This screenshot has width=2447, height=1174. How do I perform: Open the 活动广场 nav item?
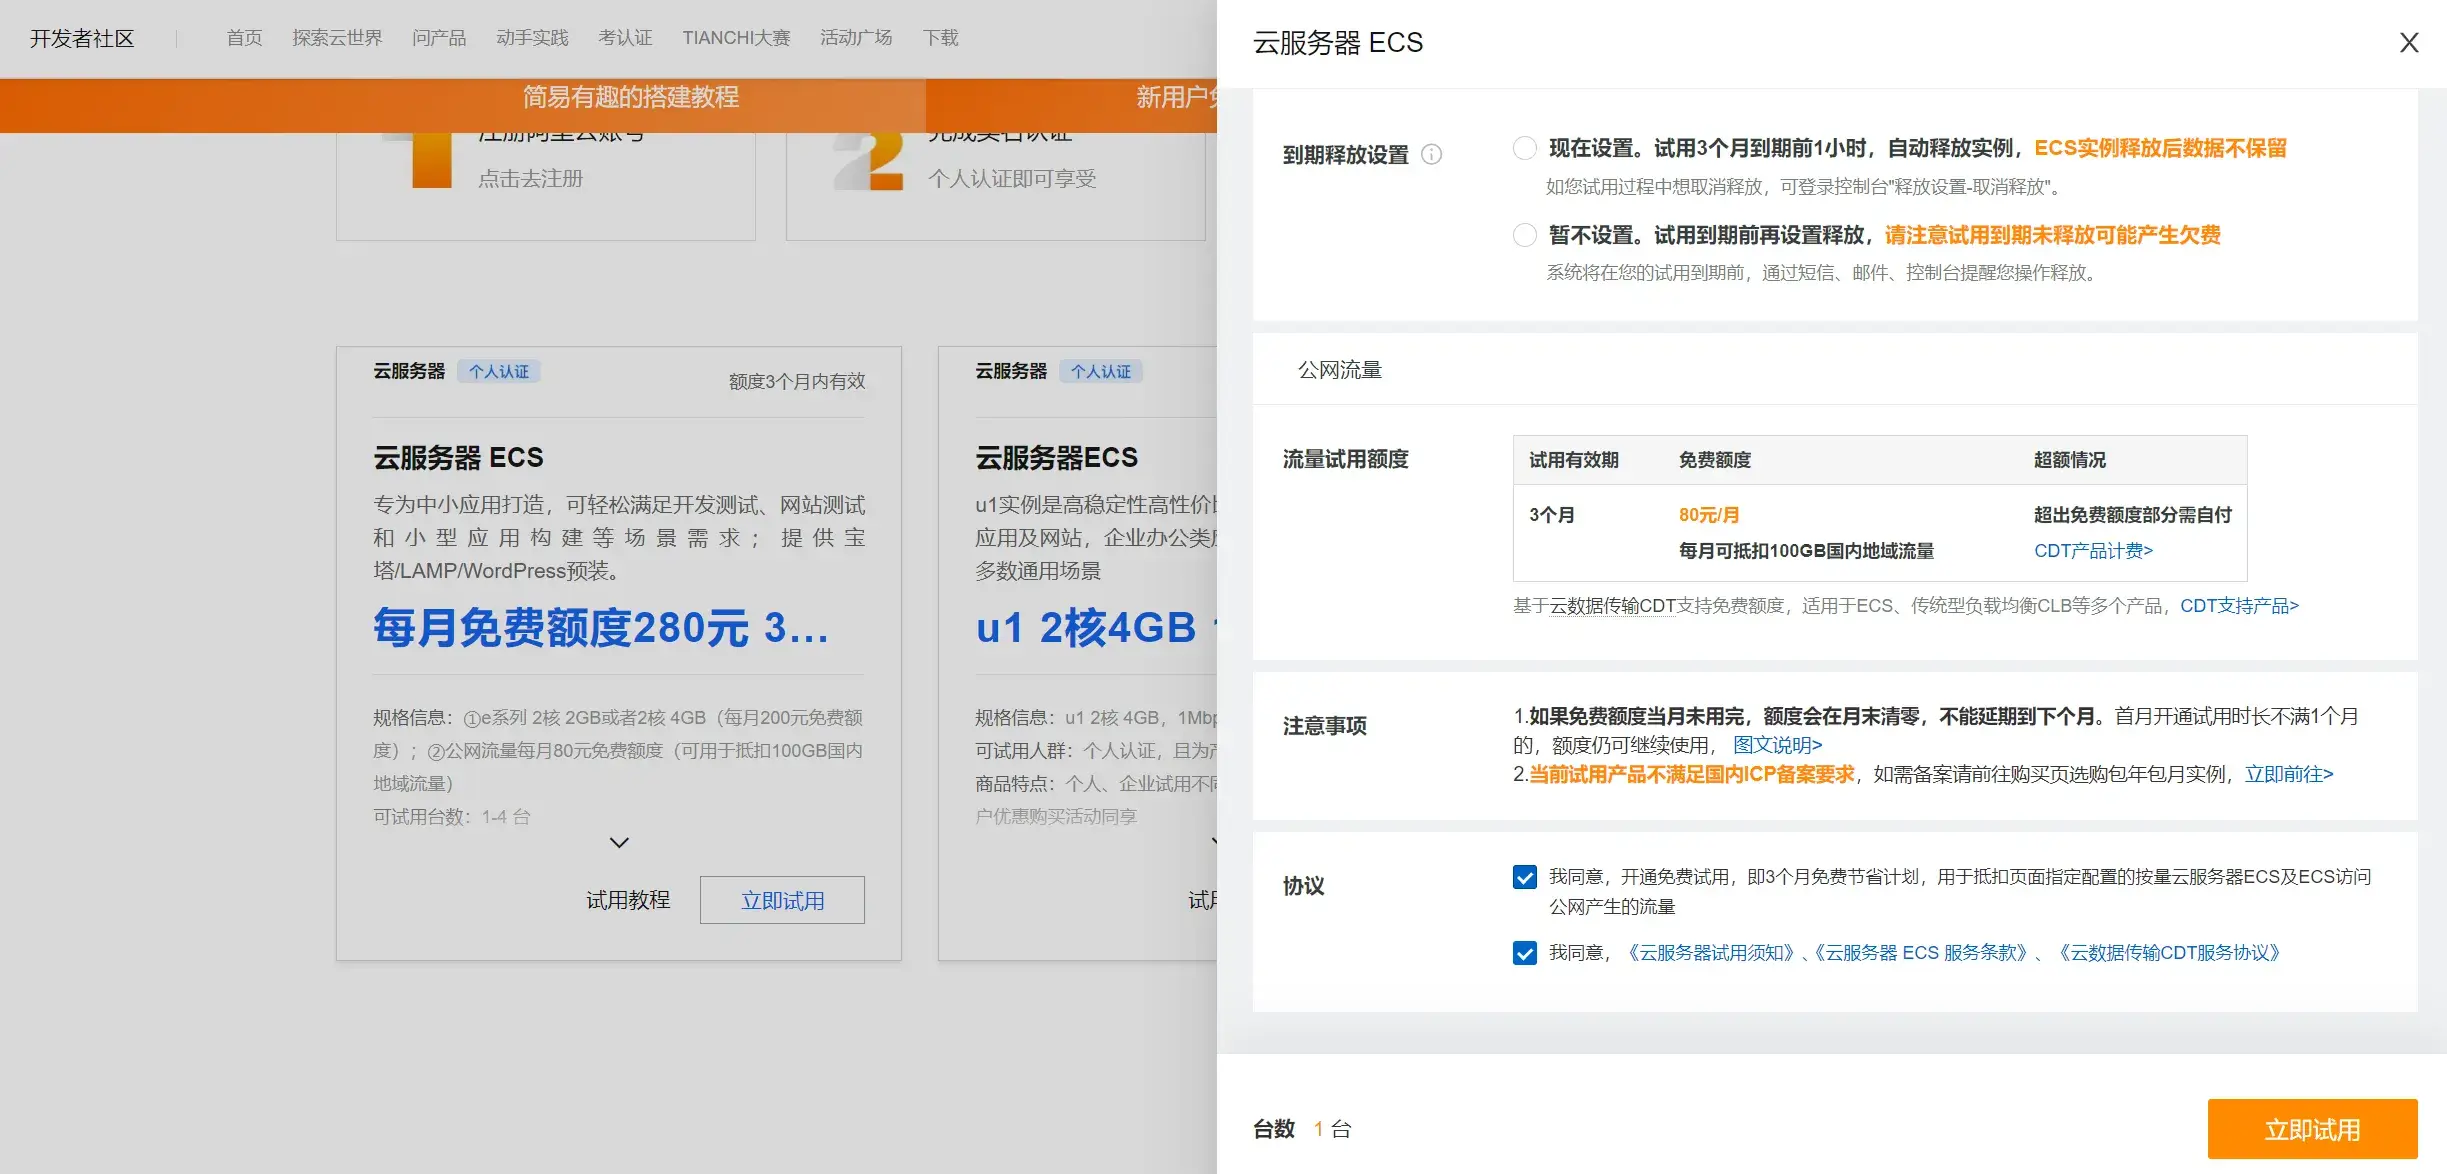856,38
